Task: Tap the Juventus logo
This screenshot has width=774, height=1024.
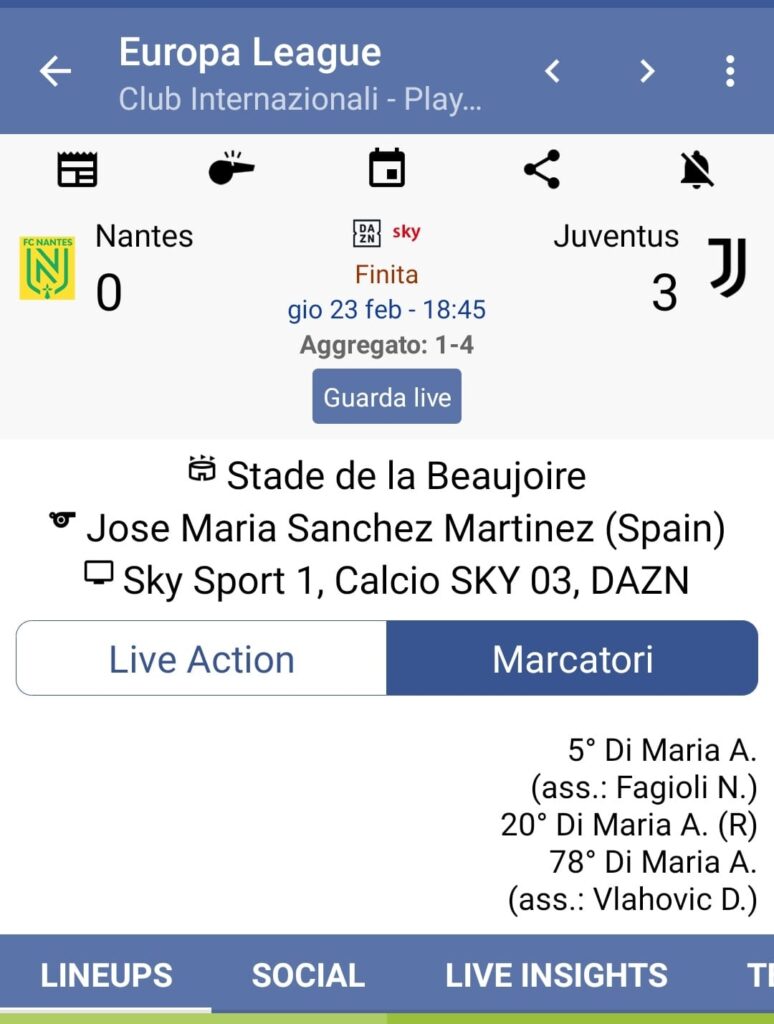Action: [x=727, y=267]
